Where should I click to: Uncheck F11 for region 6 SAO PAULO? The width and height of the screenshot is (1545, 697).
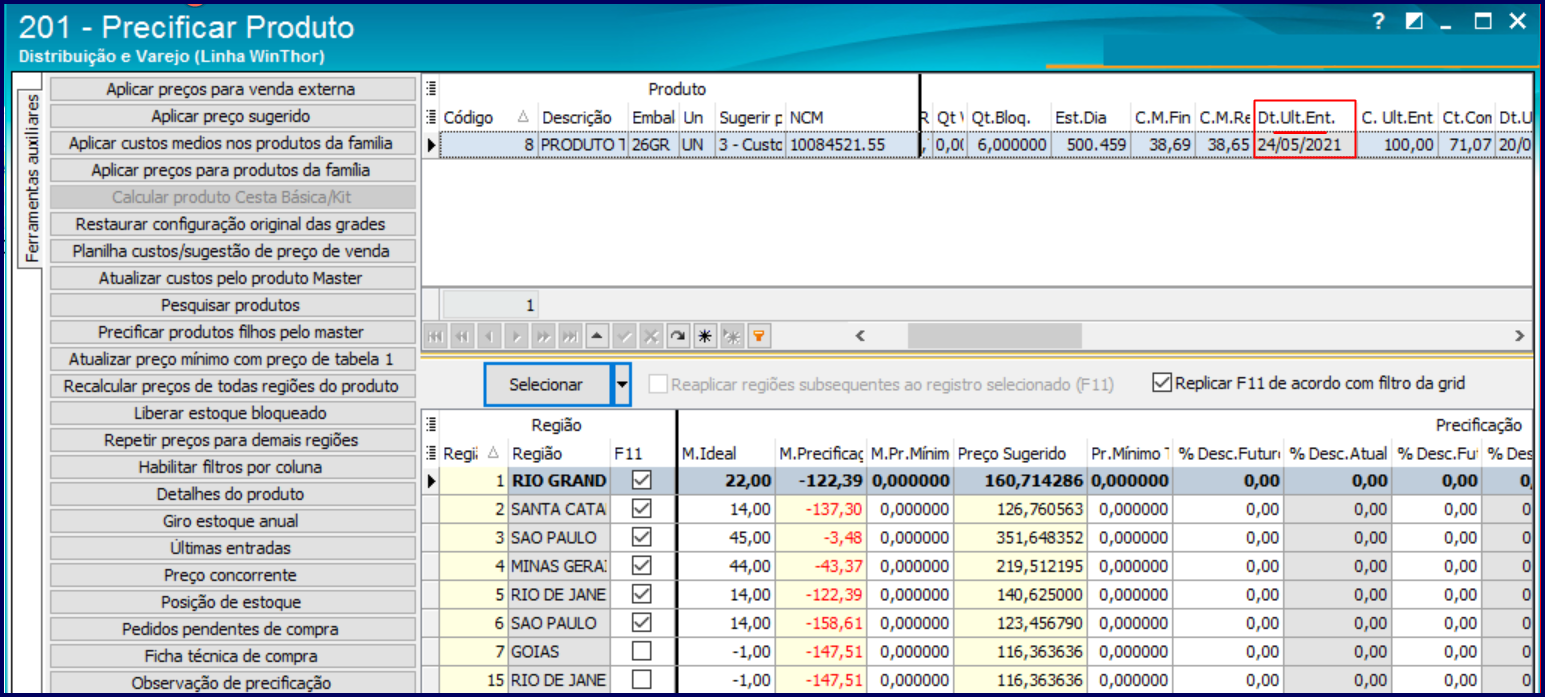click(x=642, y=623)
